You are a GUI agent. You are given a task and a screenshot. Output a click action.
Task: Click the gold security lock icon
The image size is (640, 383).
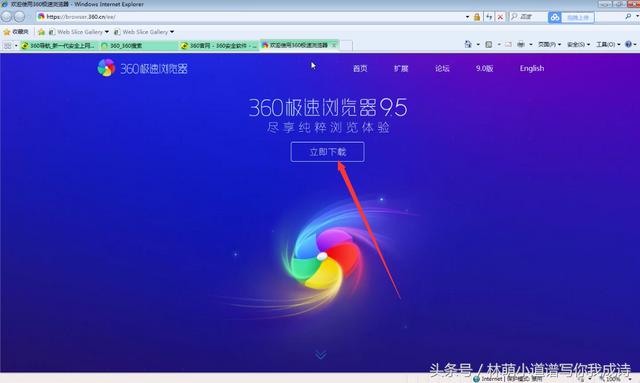[477, 17]
